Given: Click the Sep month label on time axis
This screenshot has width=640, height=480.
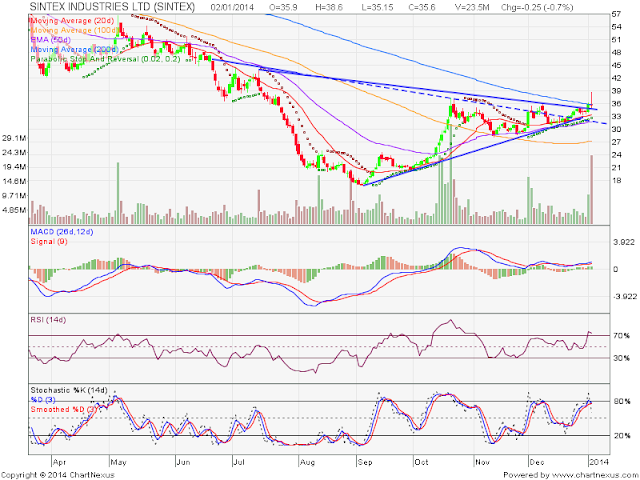Looking at the screenshot, I should [x=365, y=462].
